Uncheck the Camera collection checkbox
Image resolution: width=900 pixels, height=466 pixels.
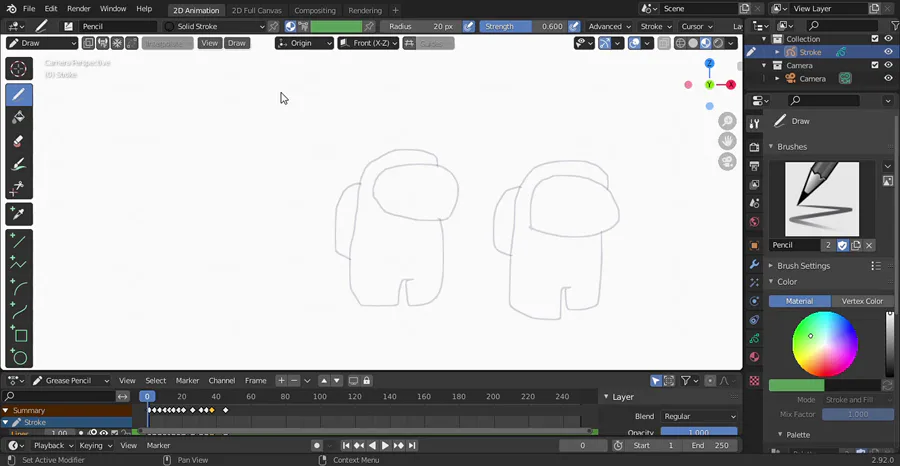pos(875,65)
